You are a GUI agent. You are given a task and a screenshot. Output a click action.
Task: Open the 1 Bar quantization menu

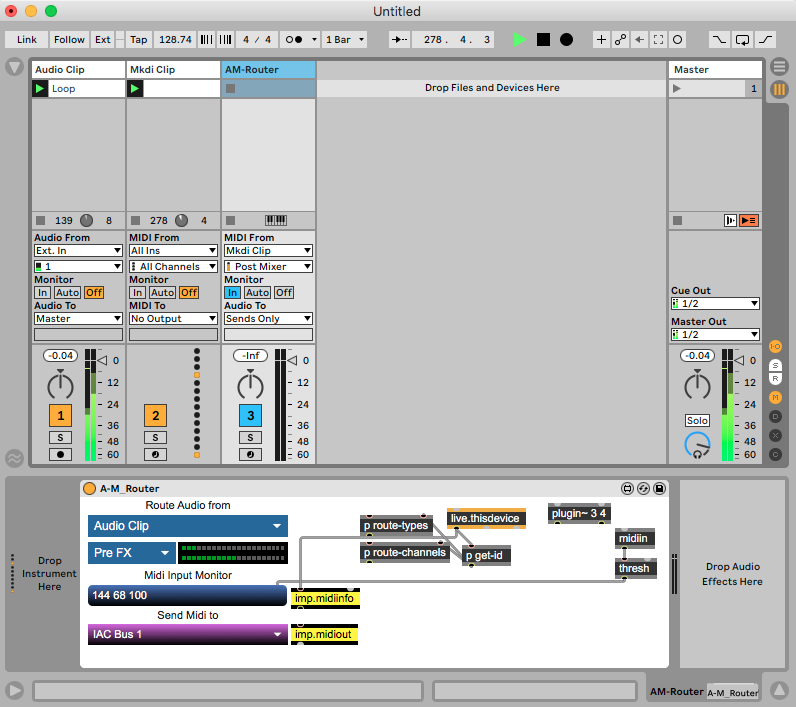pyautogui.click(x=344, y=40)
